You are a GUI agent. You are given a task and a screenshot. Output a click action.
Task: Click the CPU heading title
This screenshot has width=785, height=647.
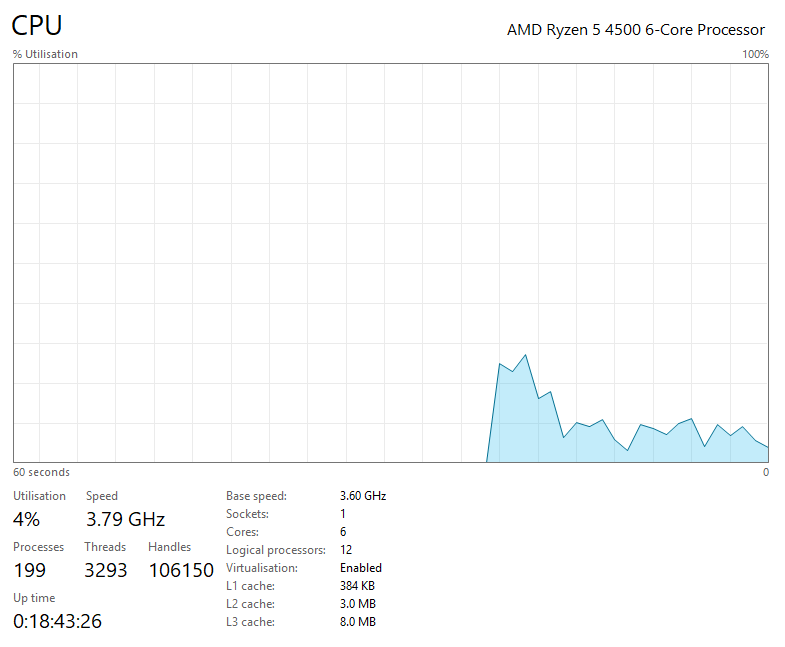pos(37,26)
